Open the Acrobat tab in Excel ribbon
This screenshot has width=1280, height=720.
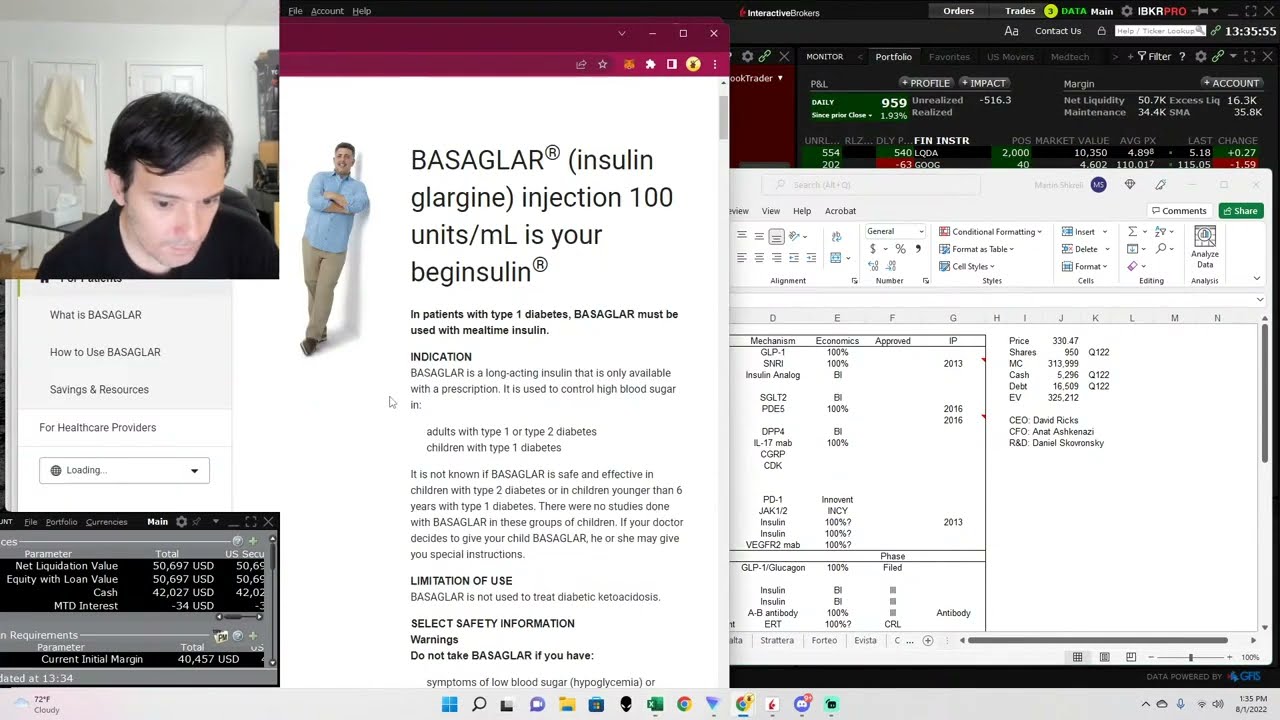point(840,211)
